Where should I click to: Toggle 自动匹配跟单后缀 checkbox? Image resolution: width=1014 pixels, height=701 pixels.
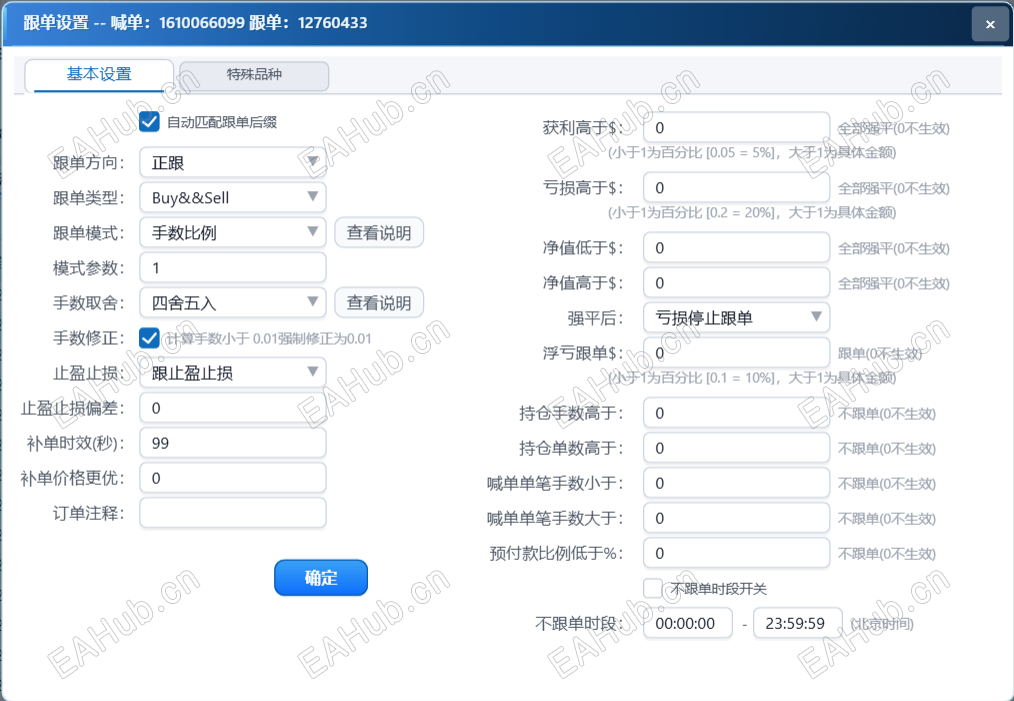tap(149, 122)
